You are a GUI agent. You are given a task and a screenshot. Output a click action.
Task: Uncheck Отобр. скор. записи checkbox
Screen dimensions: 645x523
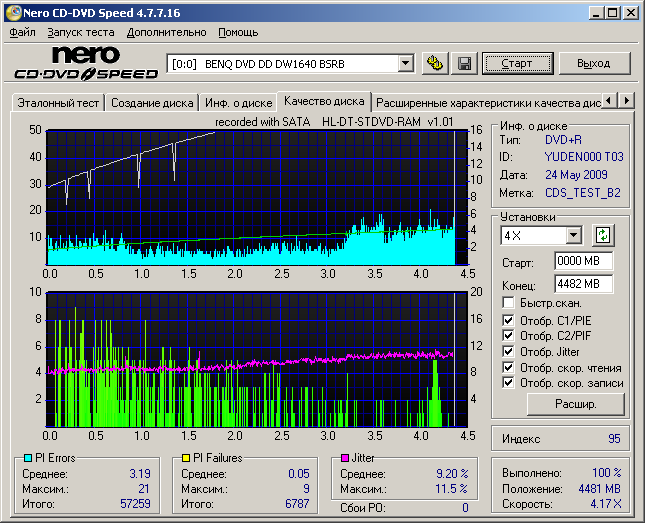coord(508,382)
